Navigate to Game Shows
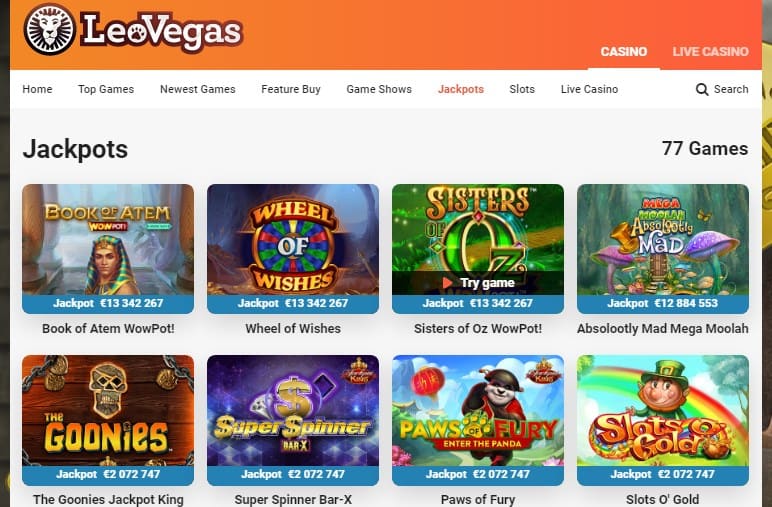 (379, 89)
